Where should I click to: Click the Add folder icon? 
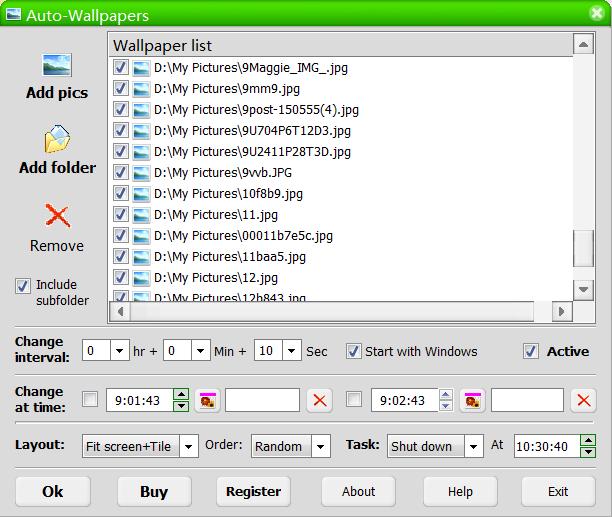pos(57,139)
